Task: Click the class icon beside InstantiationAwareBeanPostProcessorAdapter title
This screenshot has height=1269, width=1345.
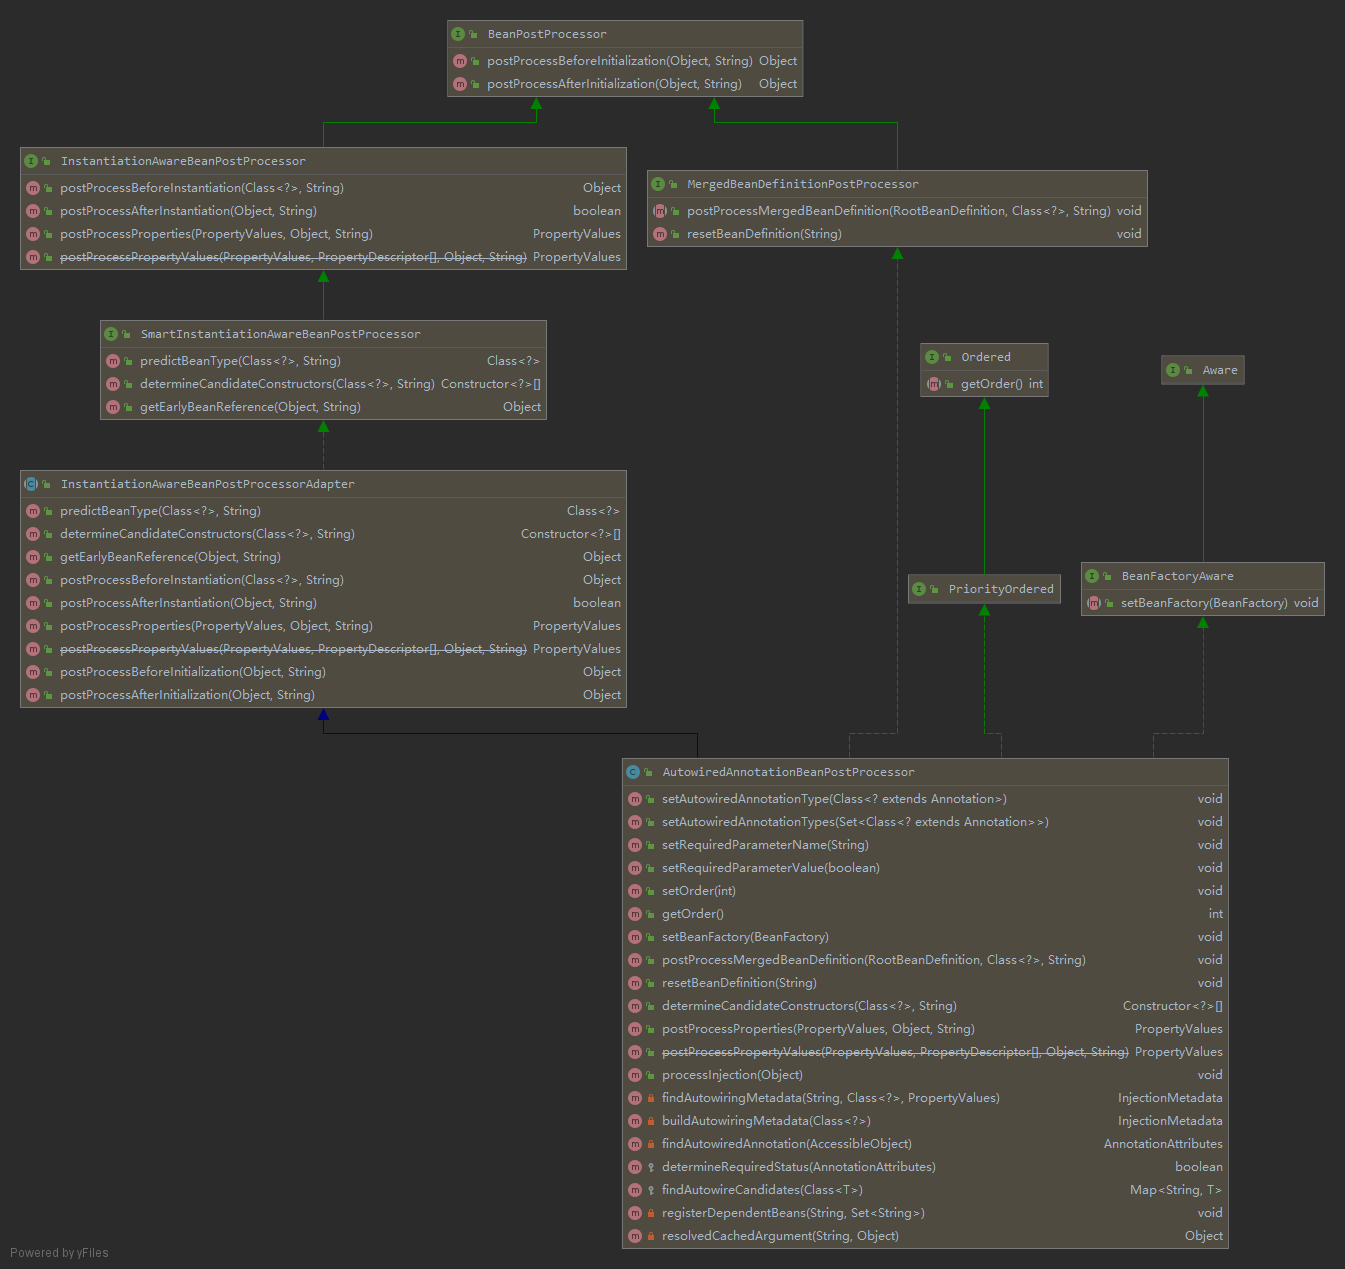Action: [x=31, y=484]
